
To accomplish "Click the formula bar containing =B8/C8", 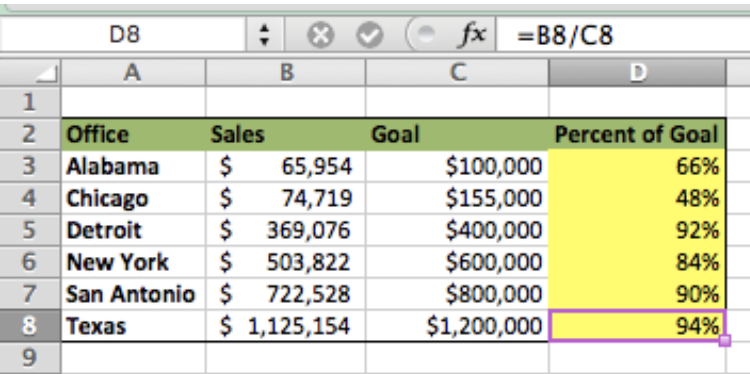I will point(623,35).
